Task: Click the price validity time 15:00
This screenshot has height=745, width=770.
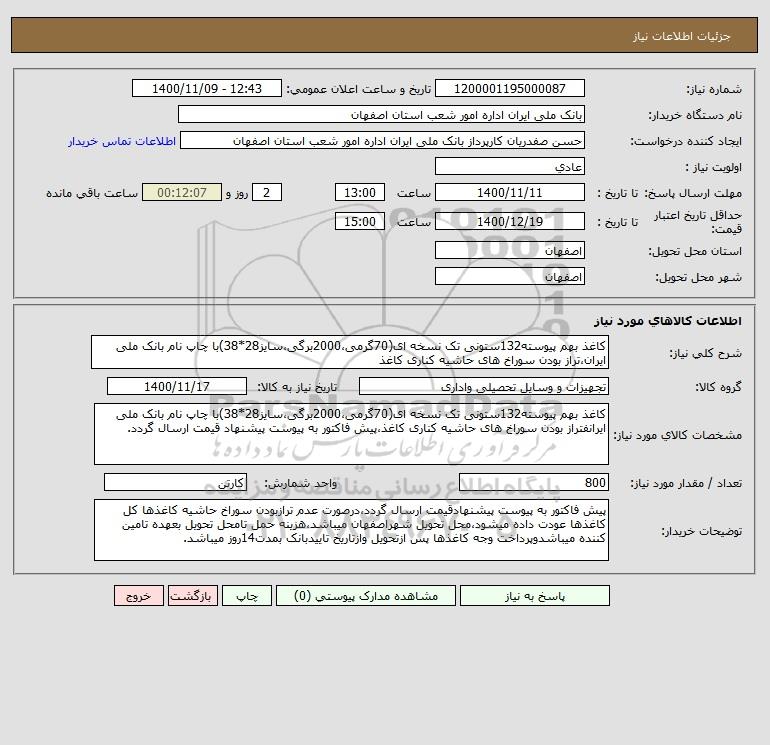Action: pos(359,221)
